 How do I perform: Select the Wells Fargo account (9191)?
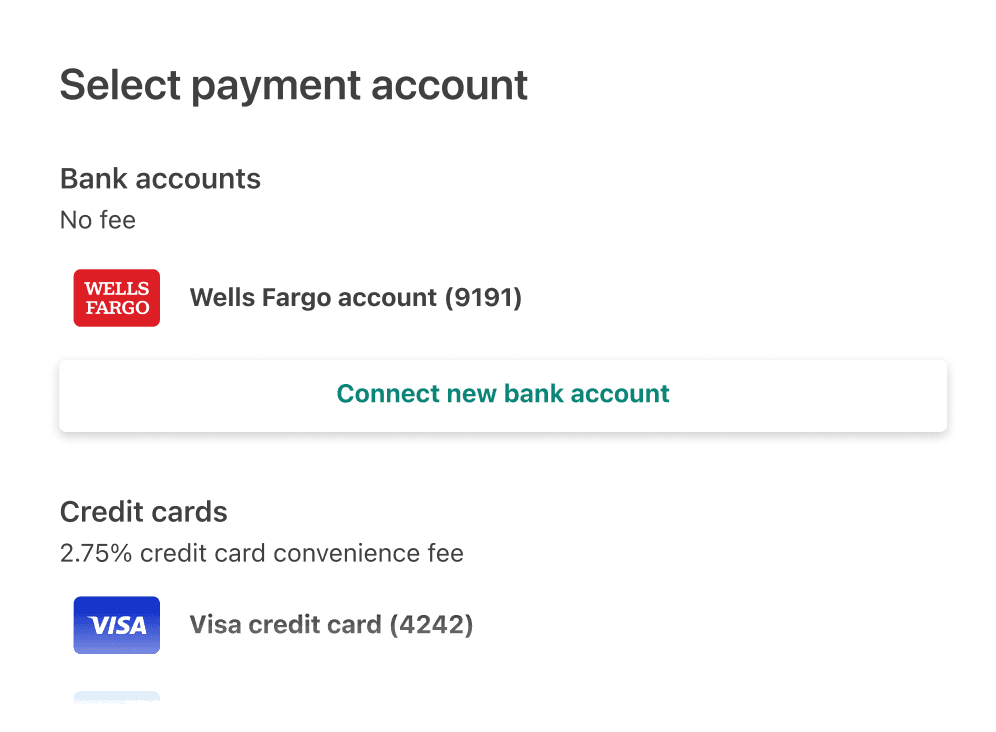[x=355, y=297]
